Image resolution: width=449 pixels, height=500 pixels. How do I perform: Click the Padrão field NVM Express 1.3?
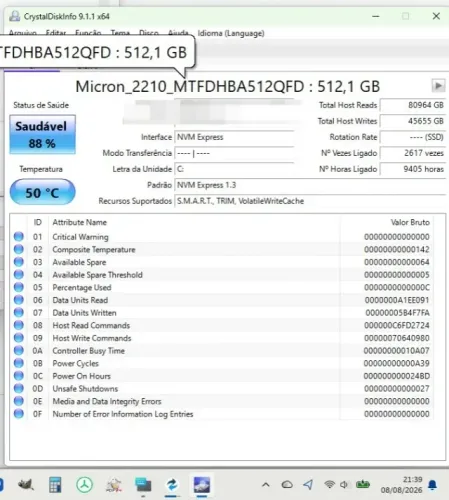click(310, 185)
